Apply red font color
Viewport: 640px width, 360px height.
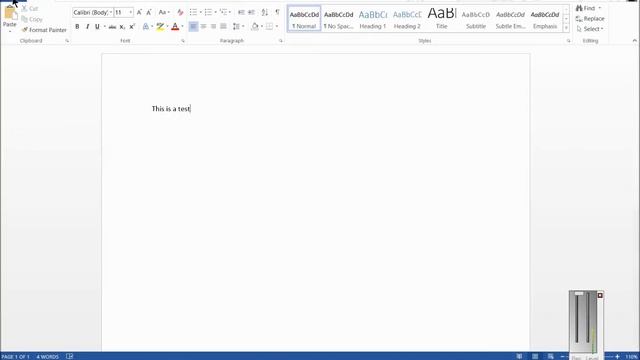(175, 27)
